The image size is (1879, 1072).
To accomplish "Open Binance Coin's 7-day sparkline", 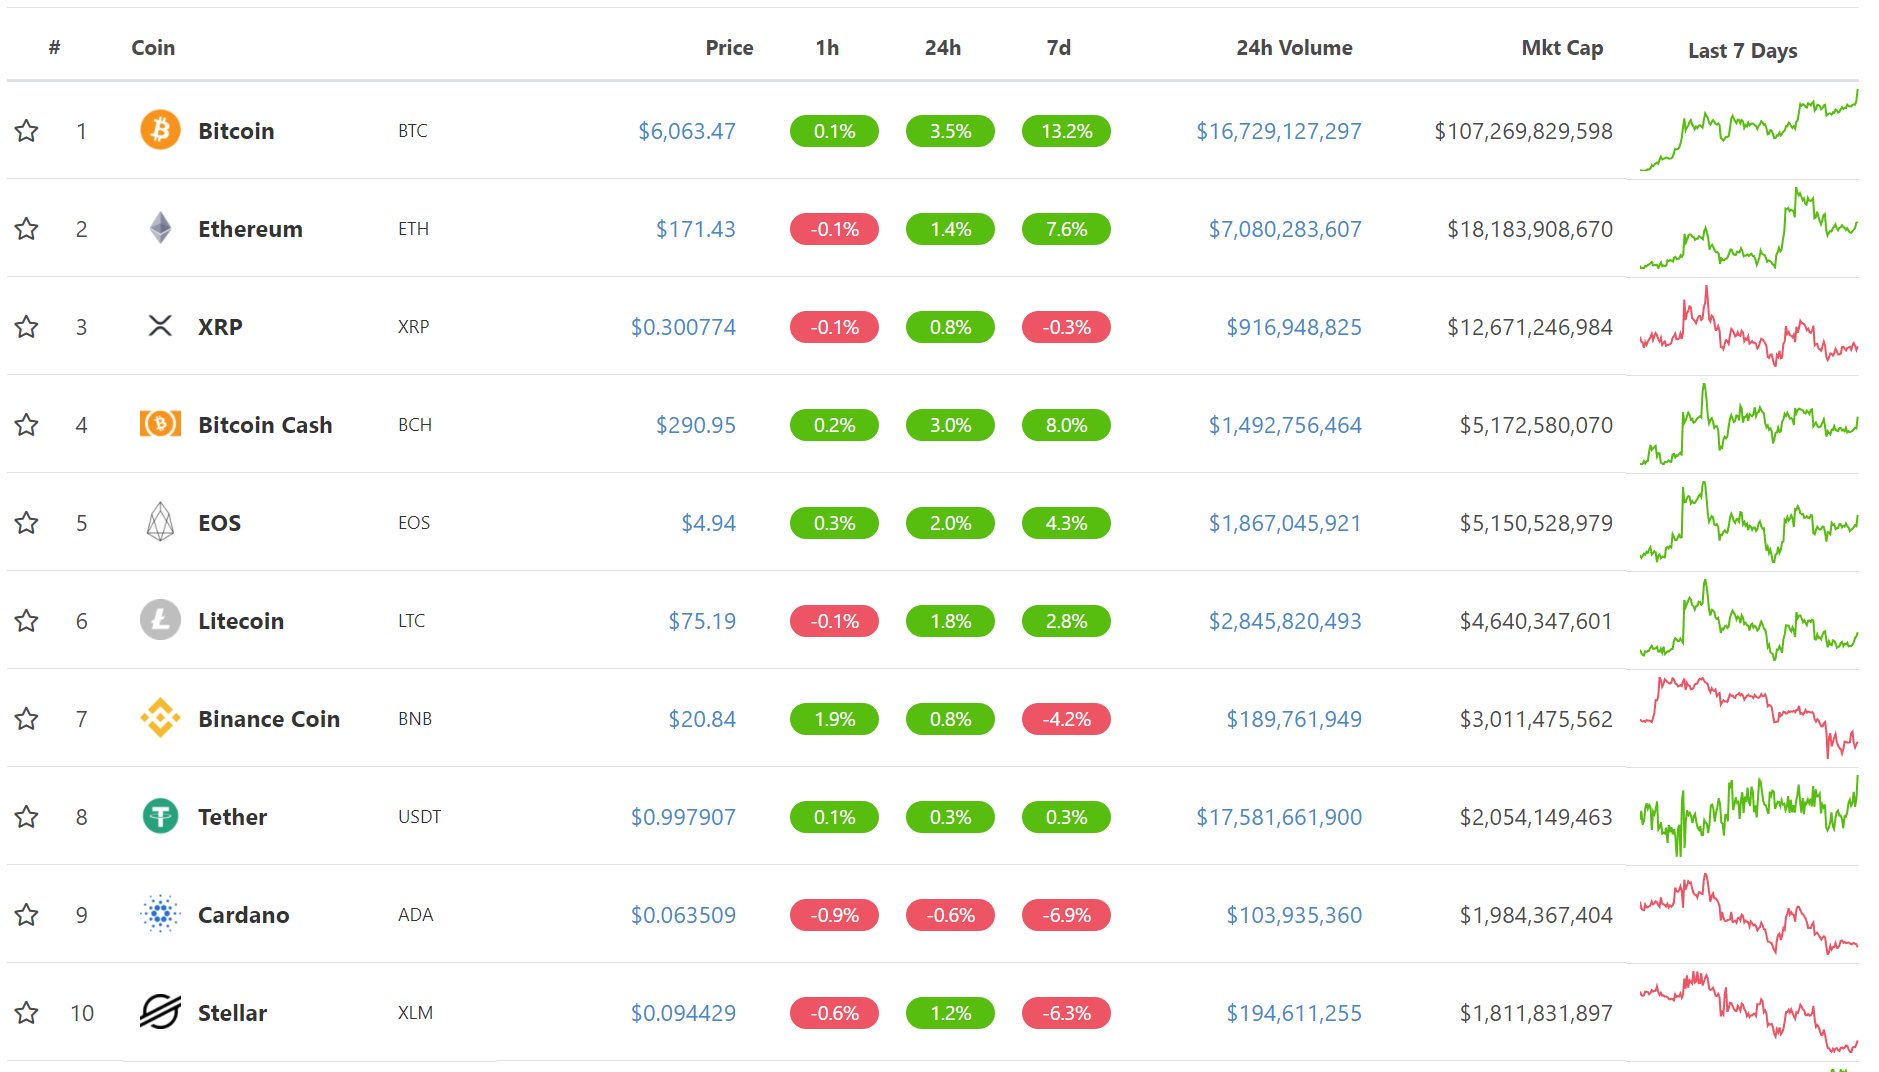I will pyautogui.click(x=1749, y=718).
